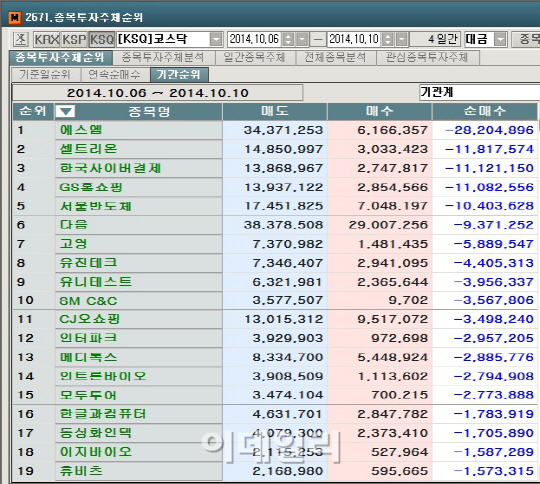This screenshot has width=540, height=484.
Task: Select stock 서울반도체
Action: tap(96, 206)
